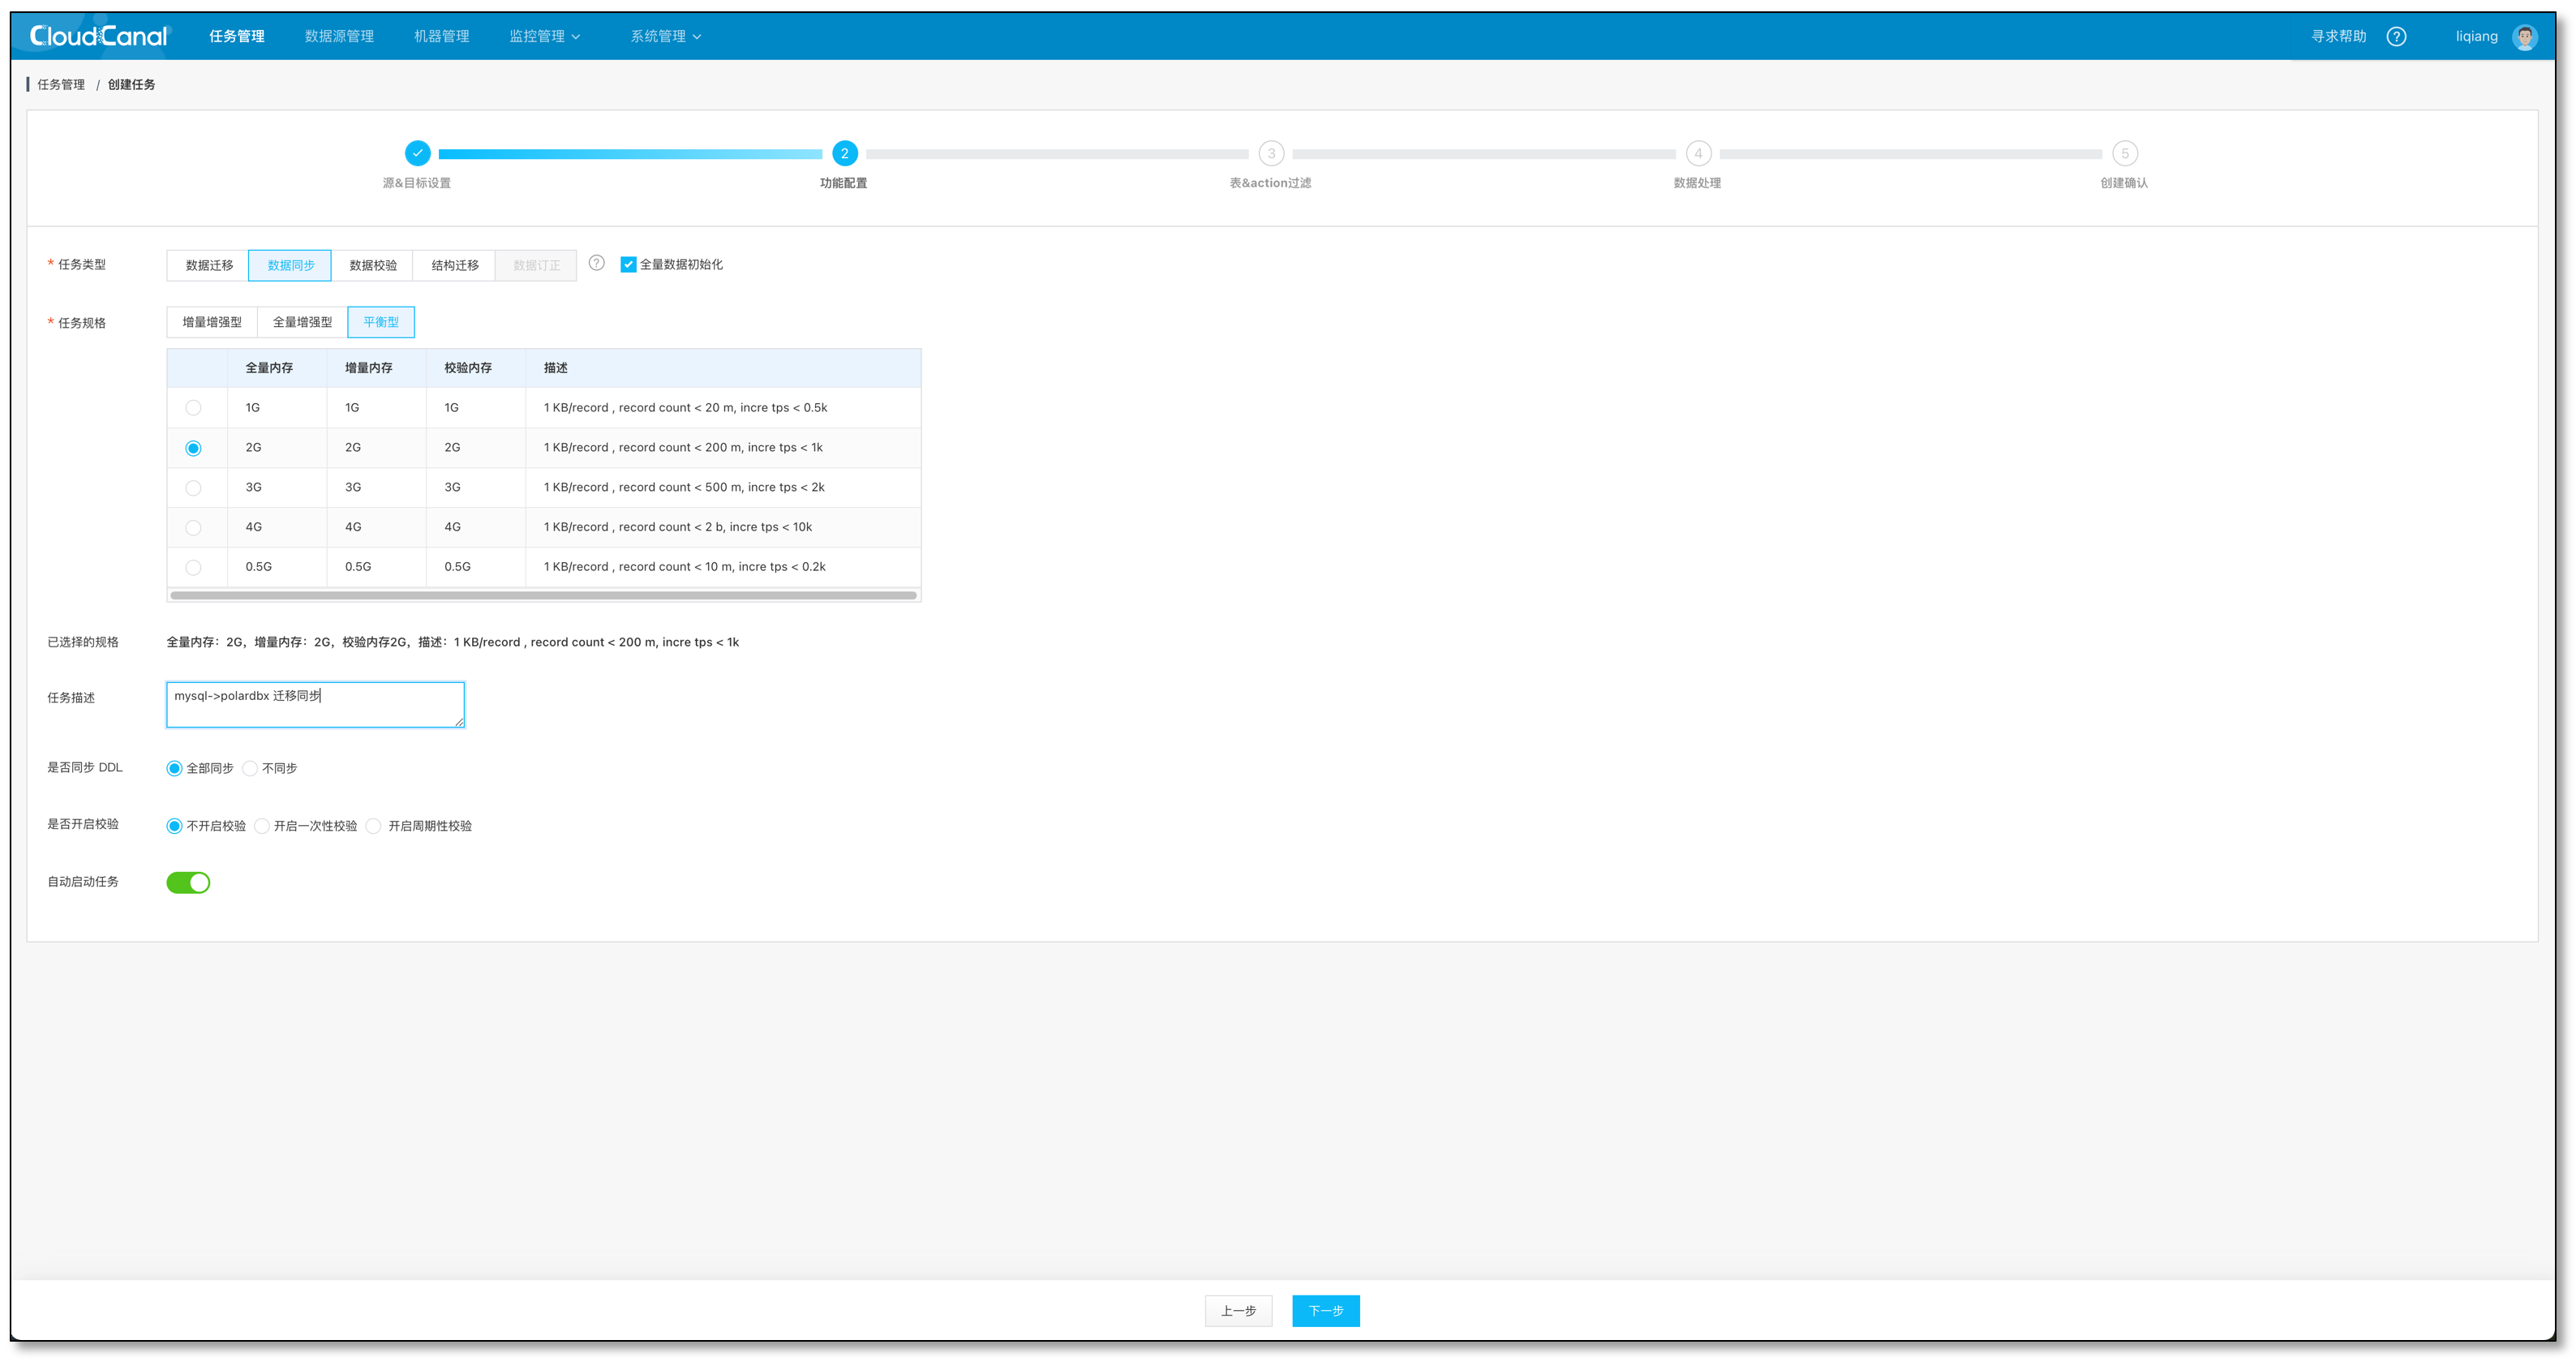Disable the 自动启动任务 switch

tap(188, 882)
